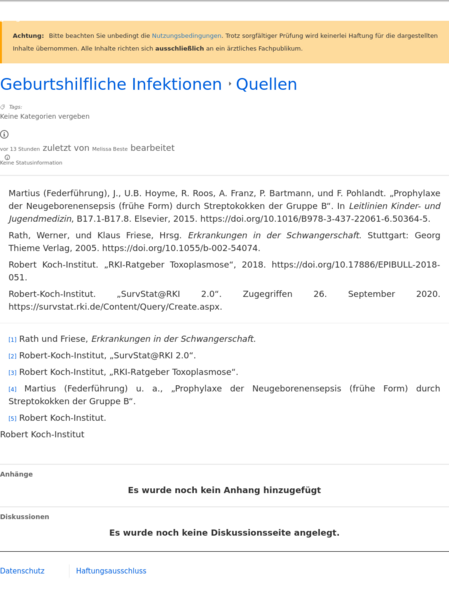This screenshot has width=449, height=599.
Task: Click the Diskussionen section heading
Action: pos(24,516)
